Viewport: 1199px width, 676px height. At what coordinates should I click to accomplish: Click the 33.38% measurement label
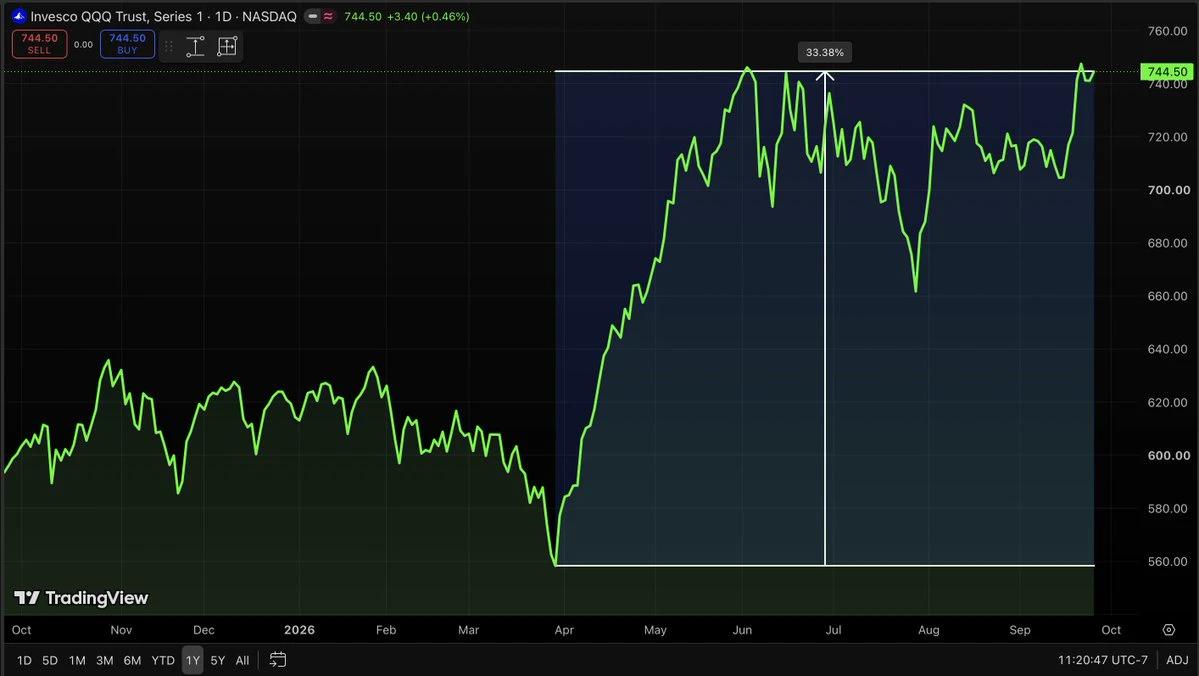[x=825, y=52]
